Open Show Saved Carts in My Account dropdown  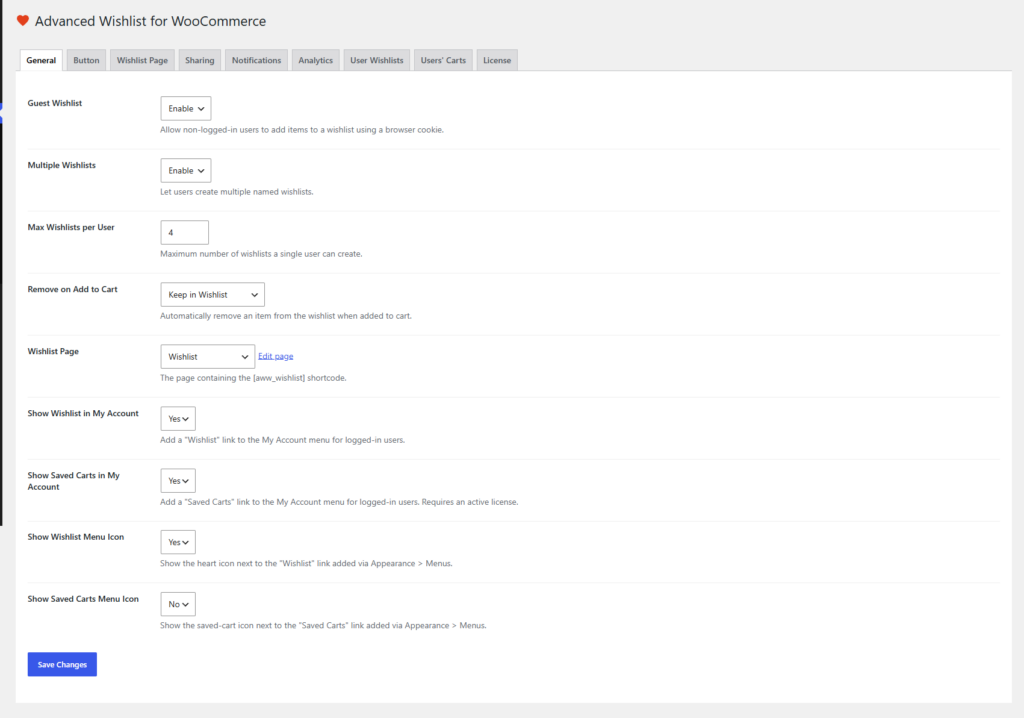[178, 481]
